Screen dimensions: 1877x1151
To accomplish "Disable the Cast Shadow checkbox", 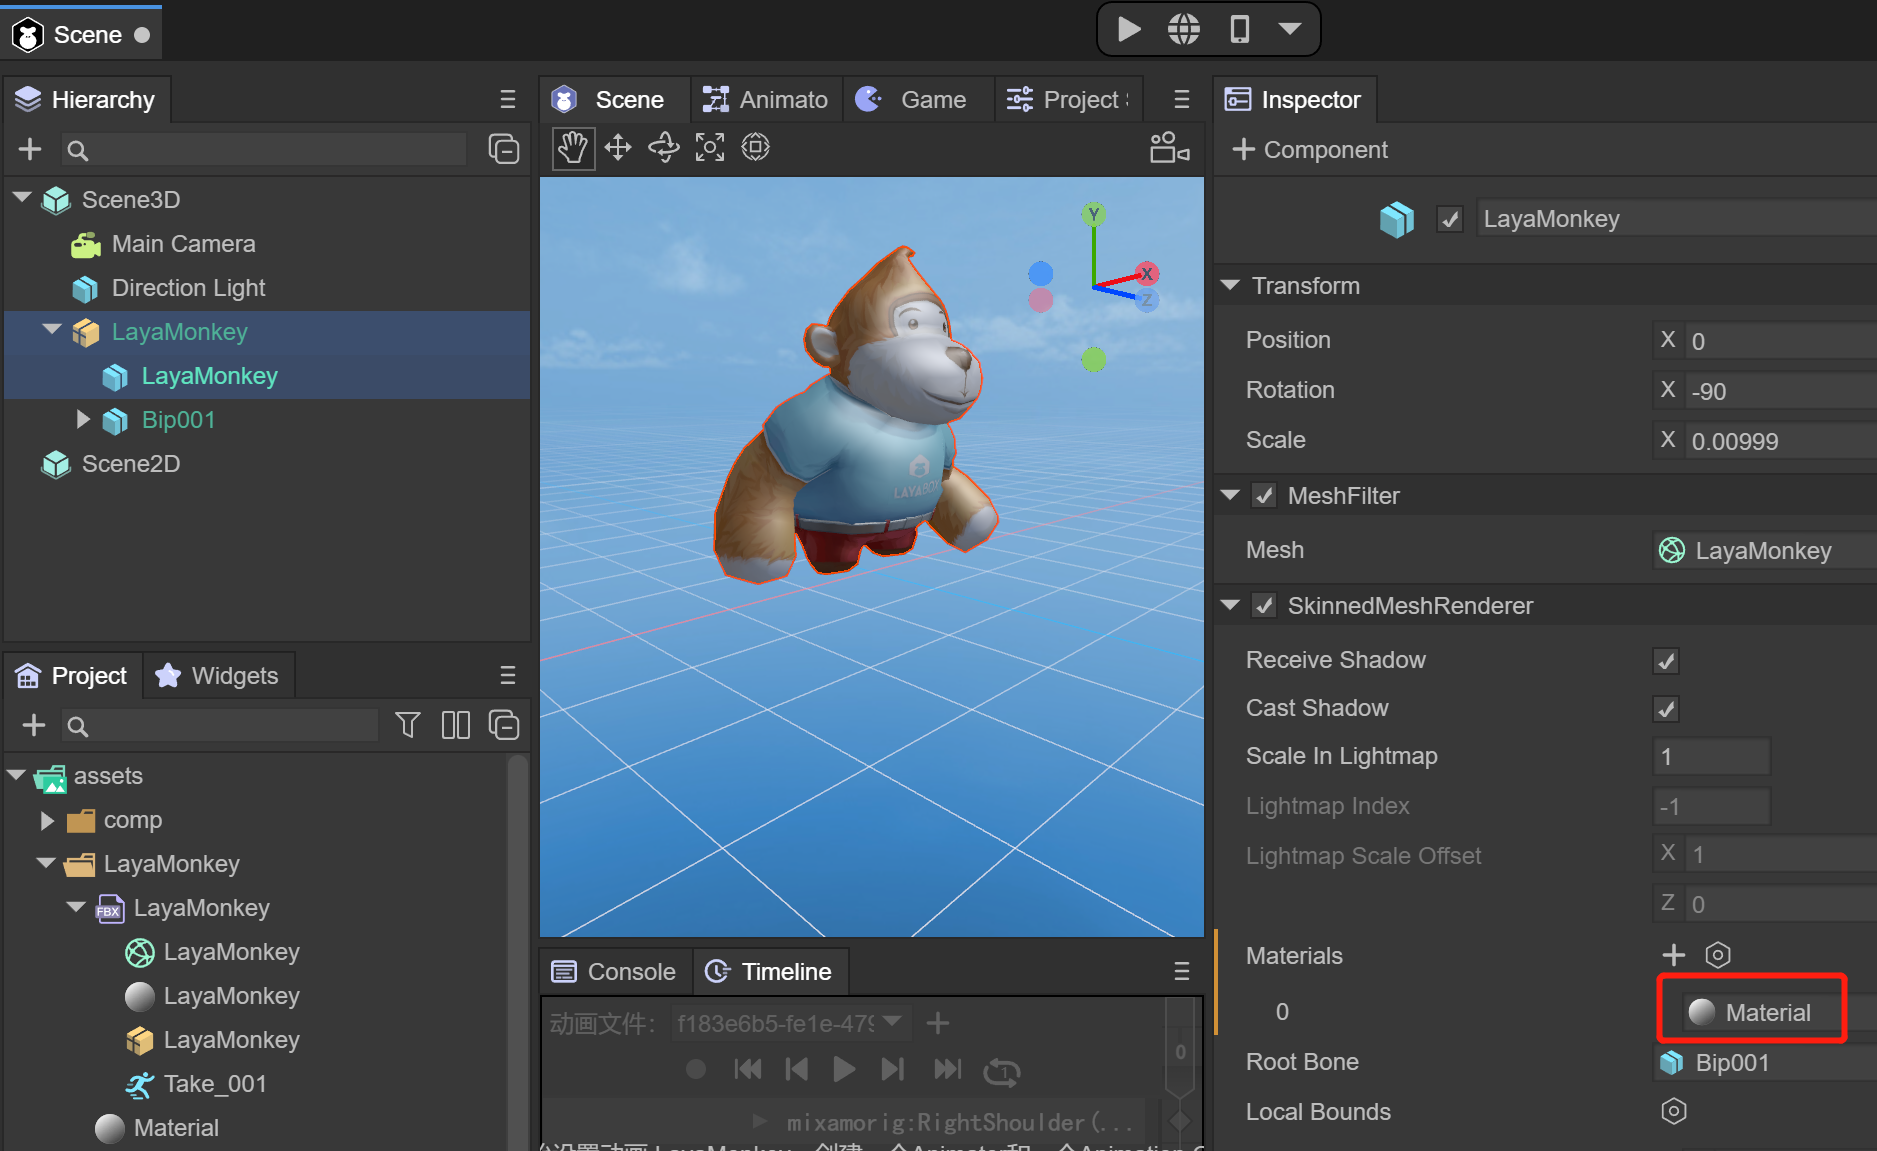I will pos(1666,709).
